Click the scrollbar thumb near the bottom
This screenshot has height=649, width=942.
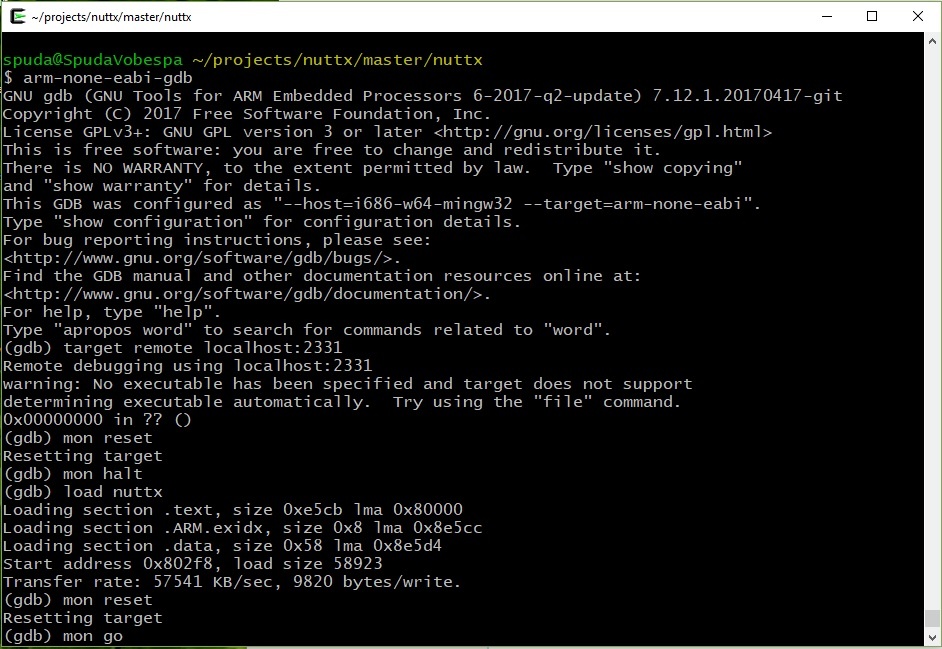pos(932,618)
